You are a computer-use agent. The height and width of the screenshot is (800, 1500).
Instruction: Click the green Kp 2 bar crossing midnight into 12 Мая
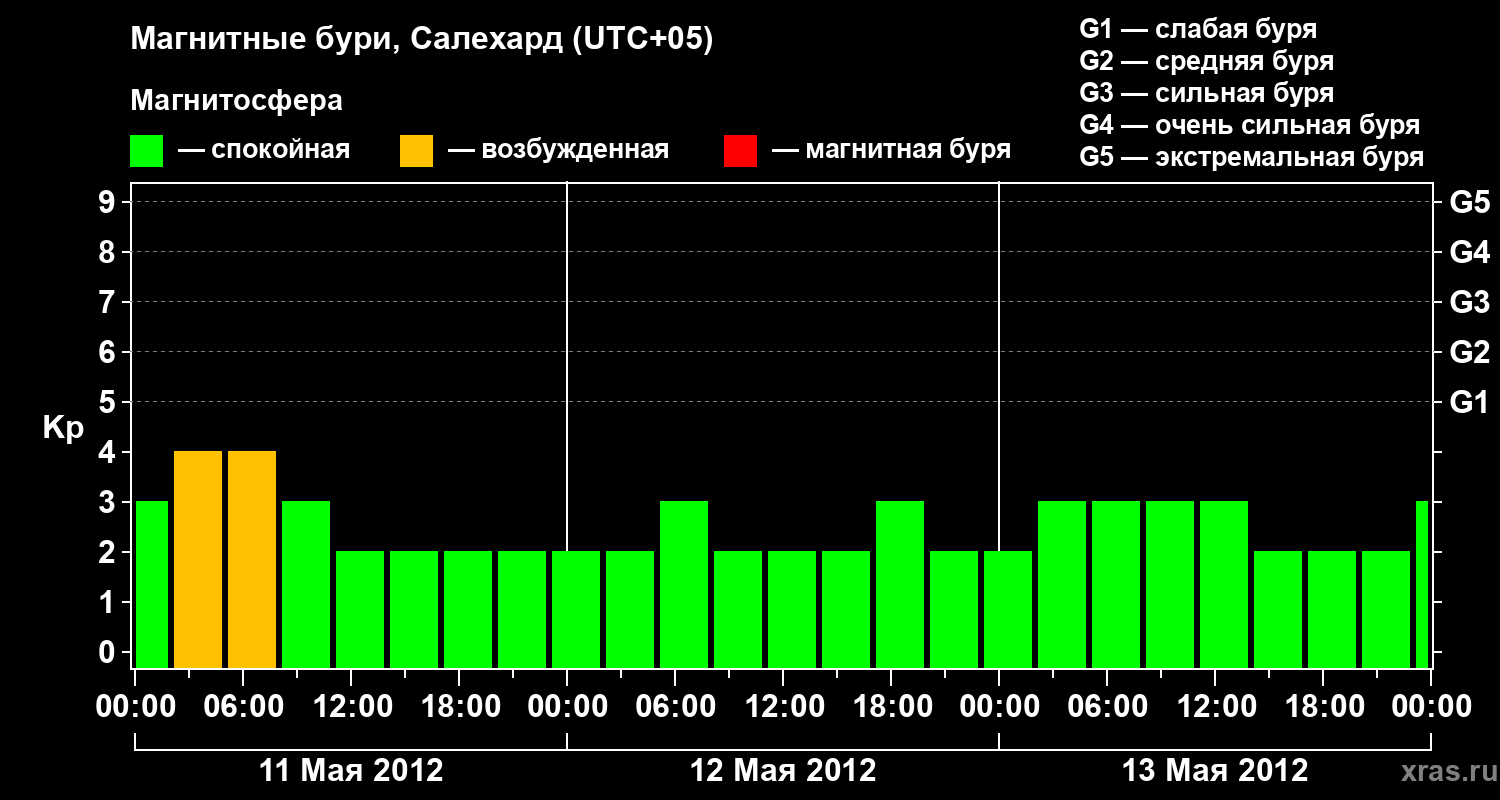(576, 610)
